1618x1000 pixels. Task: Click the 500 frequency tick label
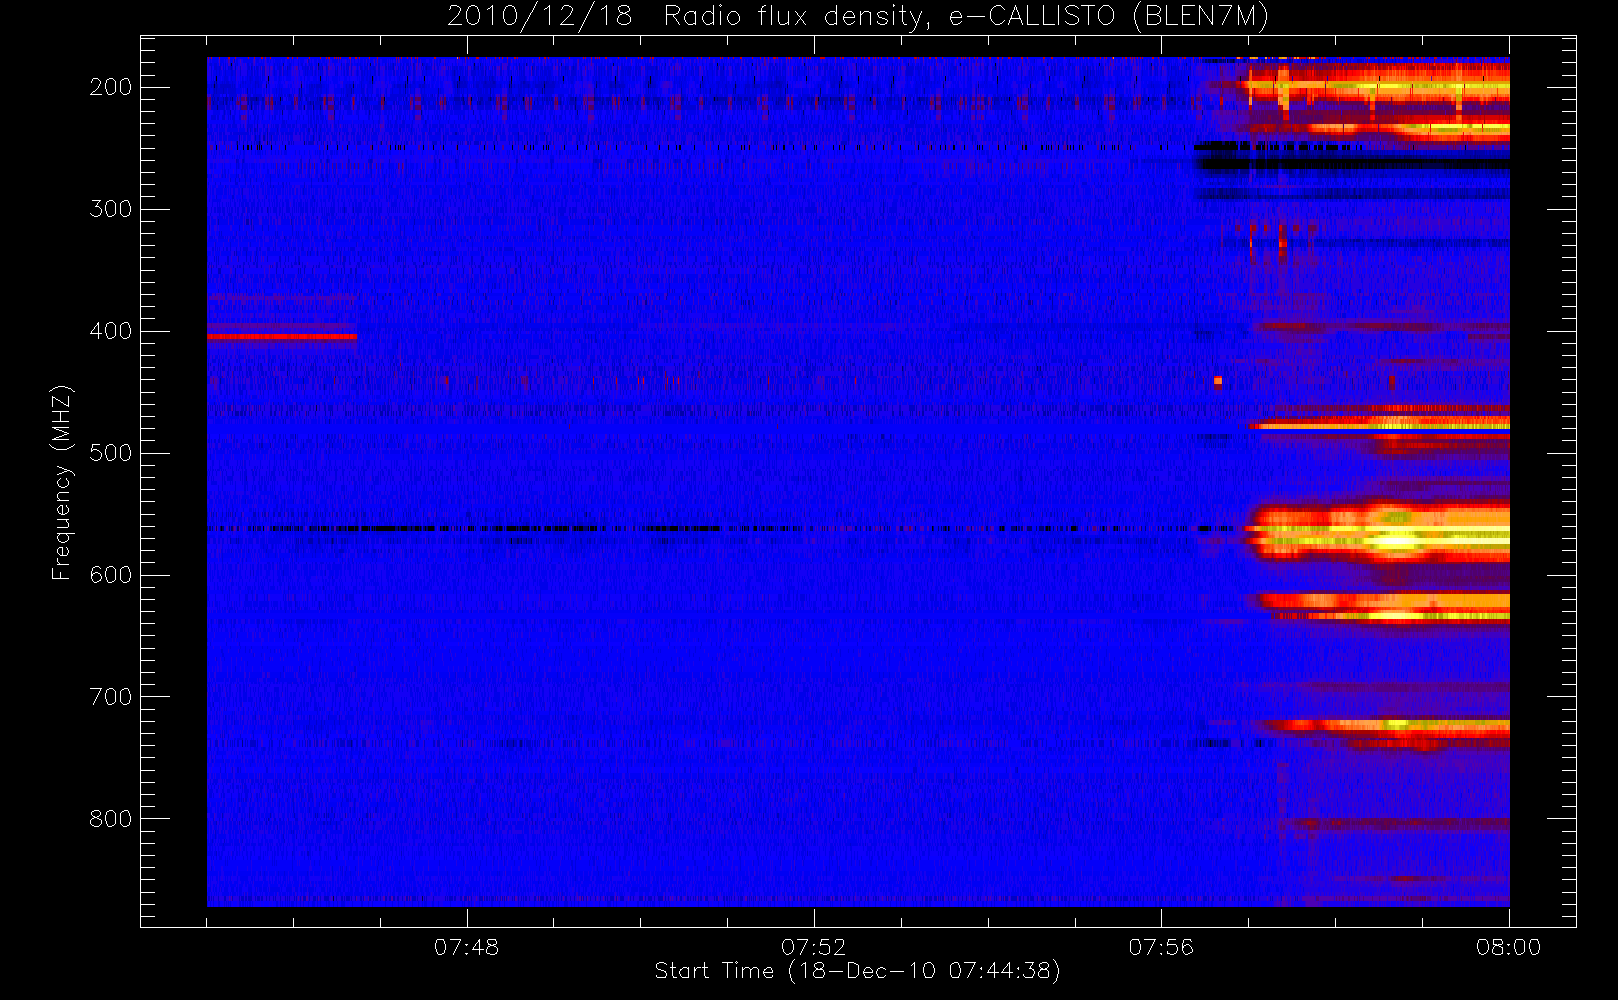(x=110, y=453)
